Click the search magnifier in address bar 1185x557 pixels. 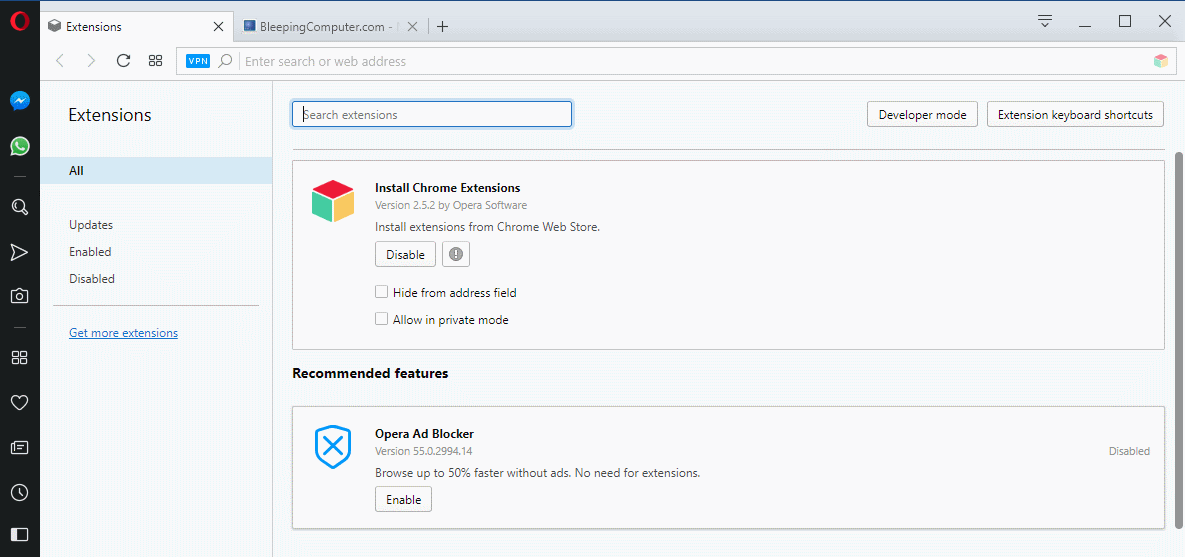(x=224, y=61)
